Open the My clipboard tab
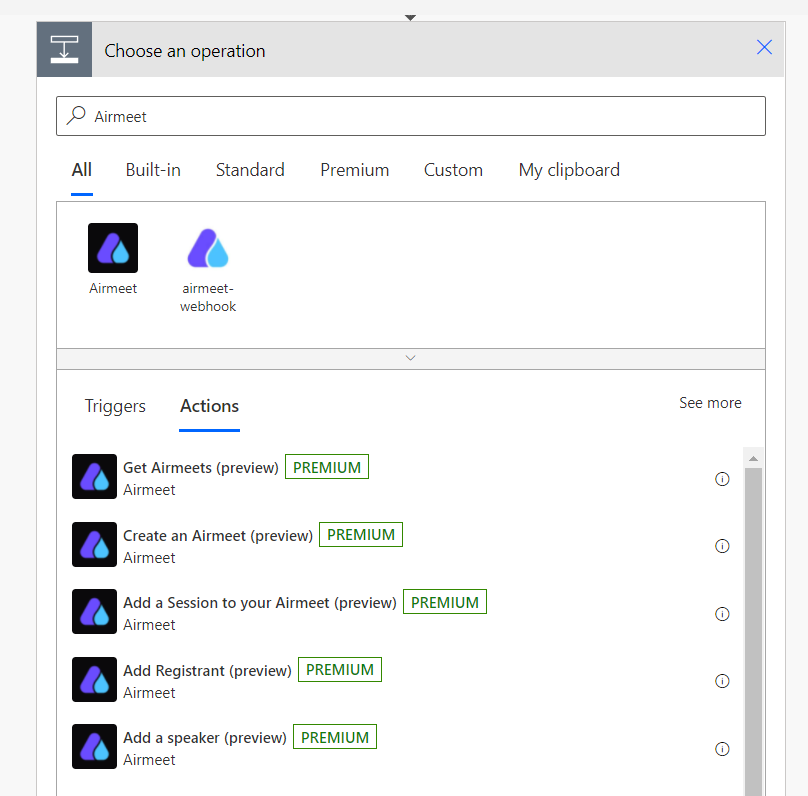The width and height of the screenshot is (808, 796). (x=569, y=170)
